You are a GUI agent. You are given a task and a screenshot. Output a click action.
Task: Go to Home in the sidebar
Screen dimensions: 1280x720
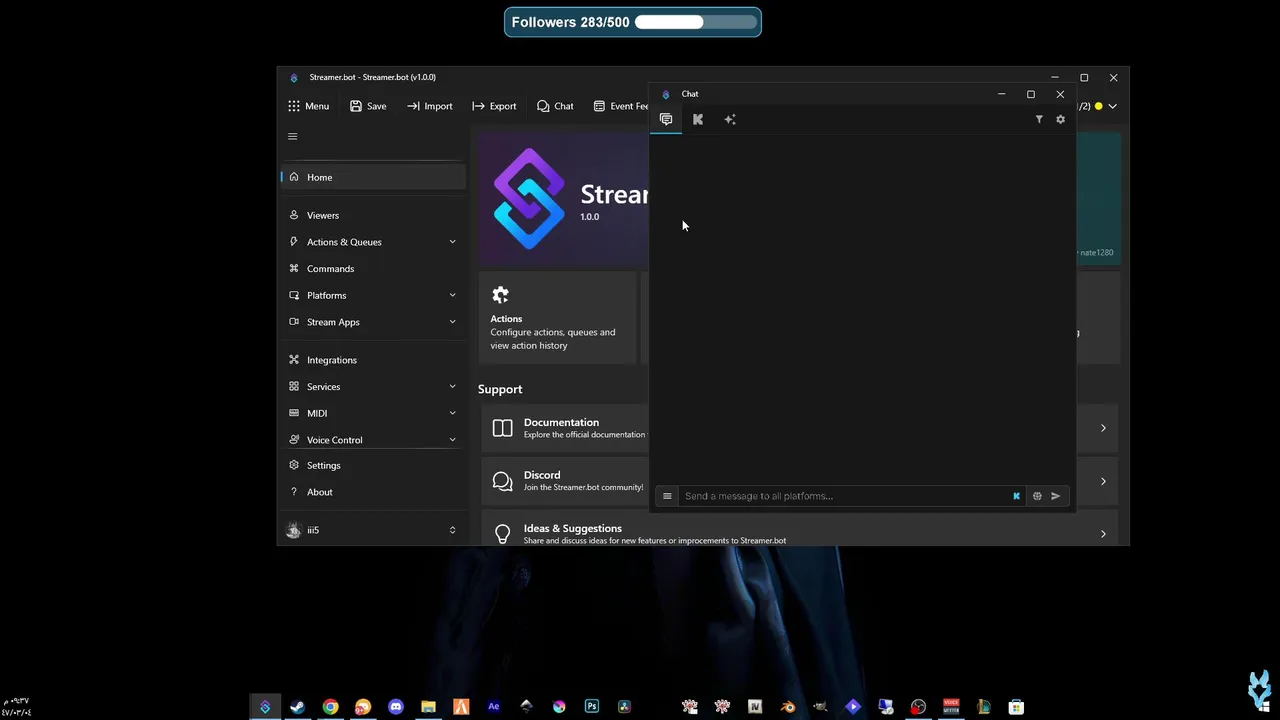coord(373,177)
